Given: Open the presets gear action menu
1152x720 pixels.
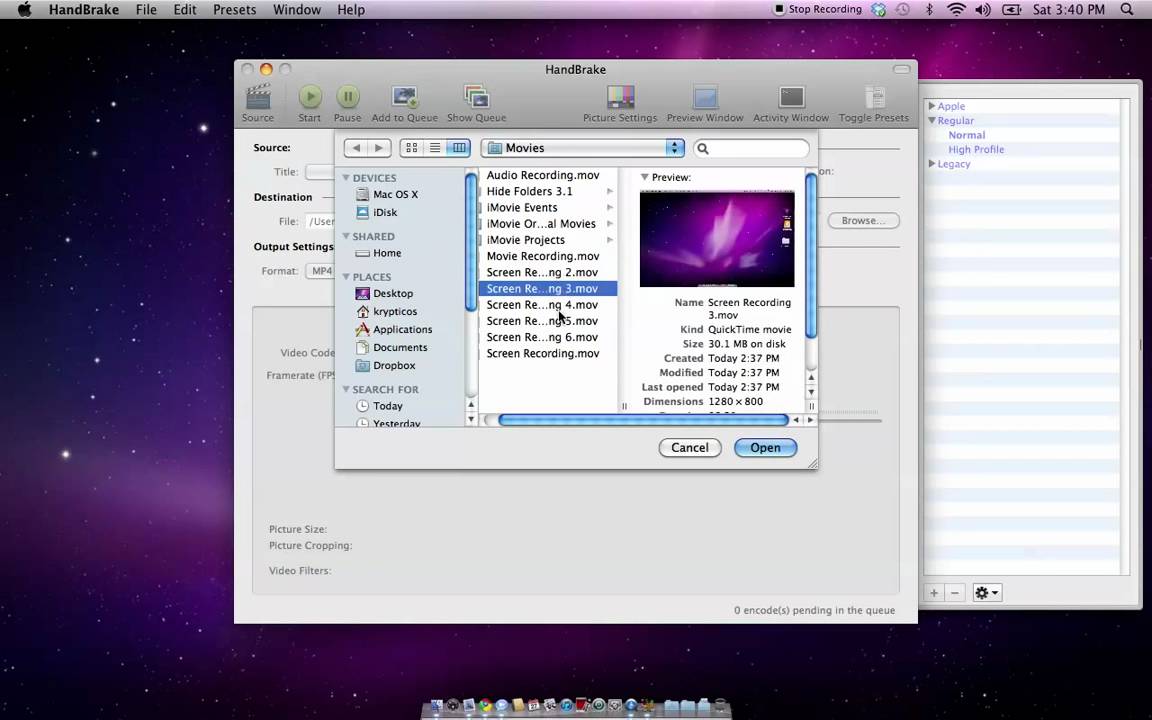Looking at the screenshot, I should coord(986,593).
